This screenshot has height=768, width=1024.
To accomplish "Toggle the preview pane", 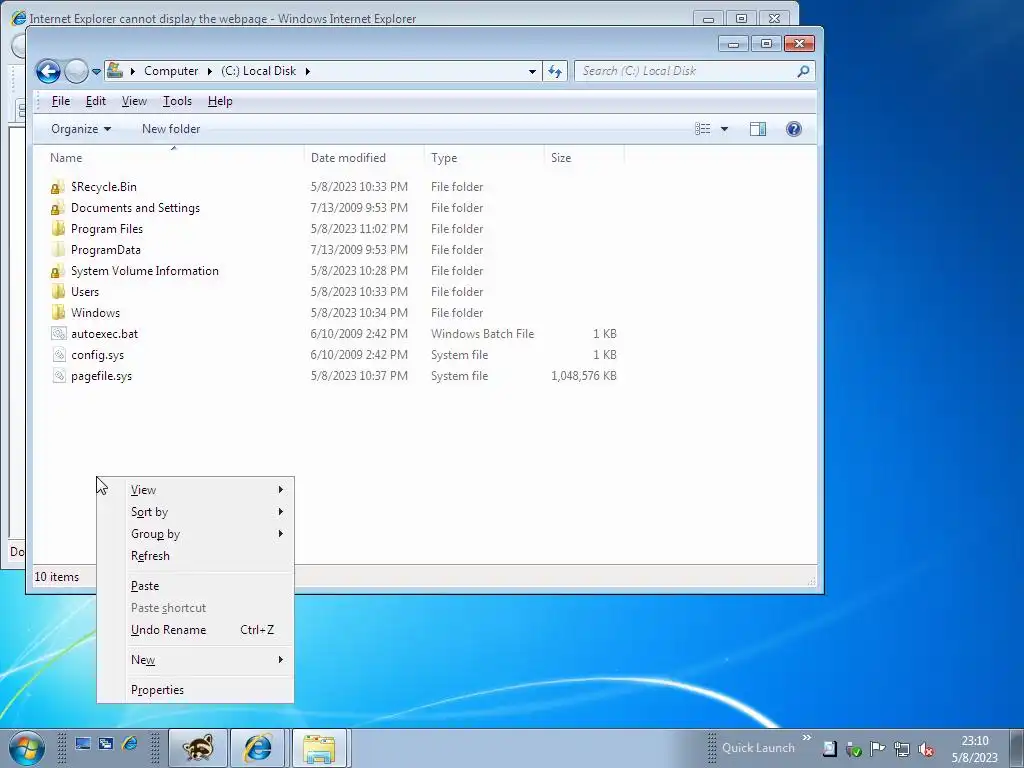I will pyautogui.click(x=758, y=129).
